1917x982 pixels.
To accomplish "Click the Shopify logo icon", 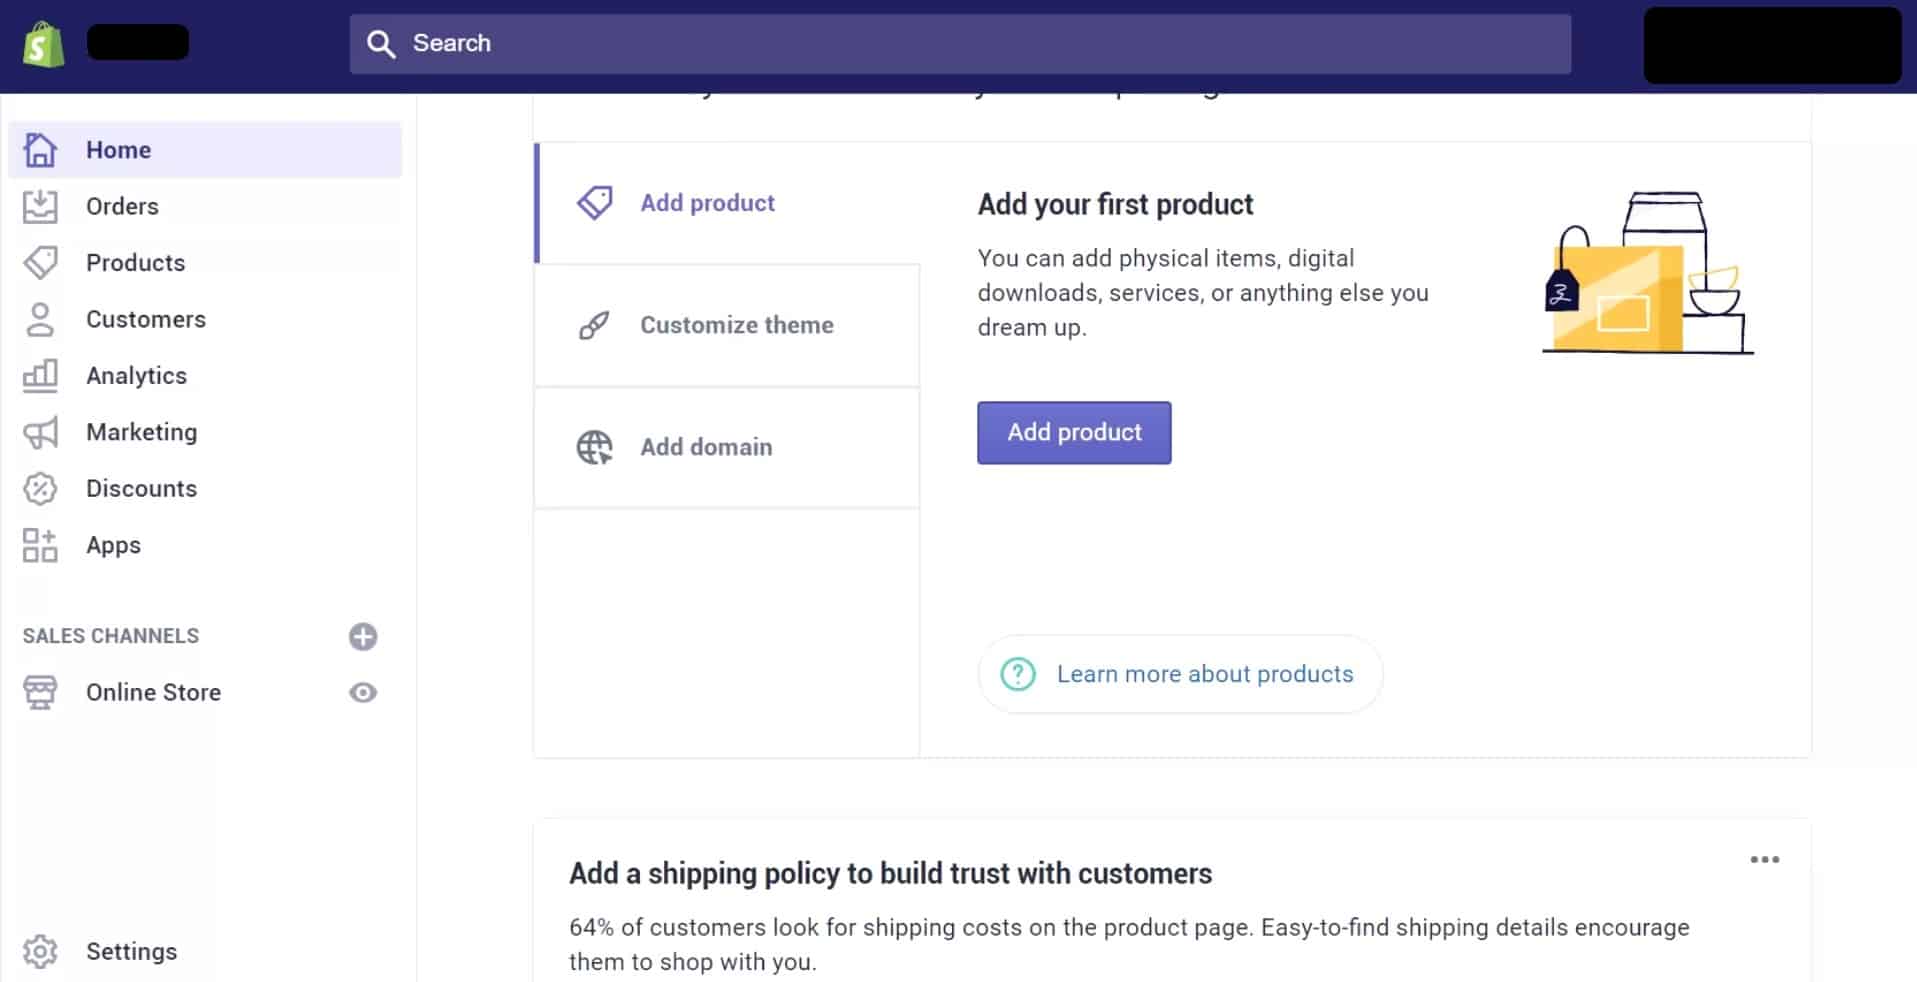I will 44,44.
